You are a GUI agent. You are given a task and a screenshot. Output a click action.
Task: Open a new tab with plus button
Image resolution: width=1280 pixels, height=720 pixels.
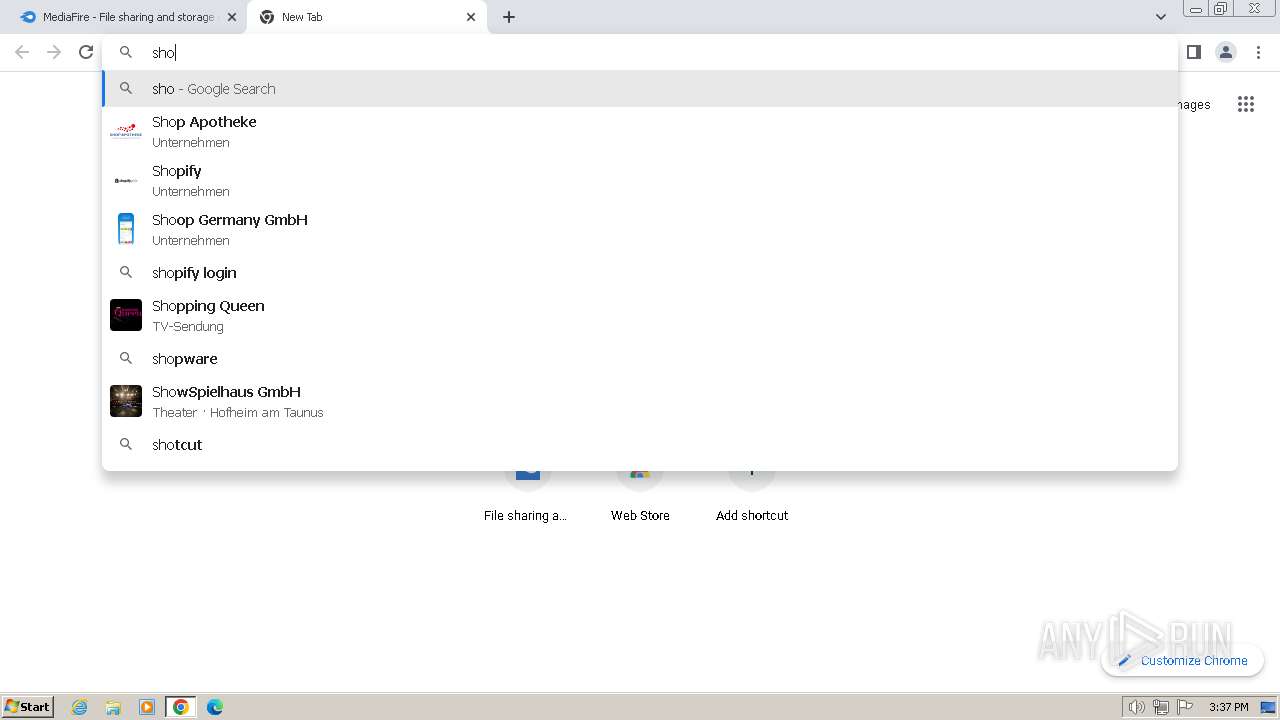click(509, 17)
